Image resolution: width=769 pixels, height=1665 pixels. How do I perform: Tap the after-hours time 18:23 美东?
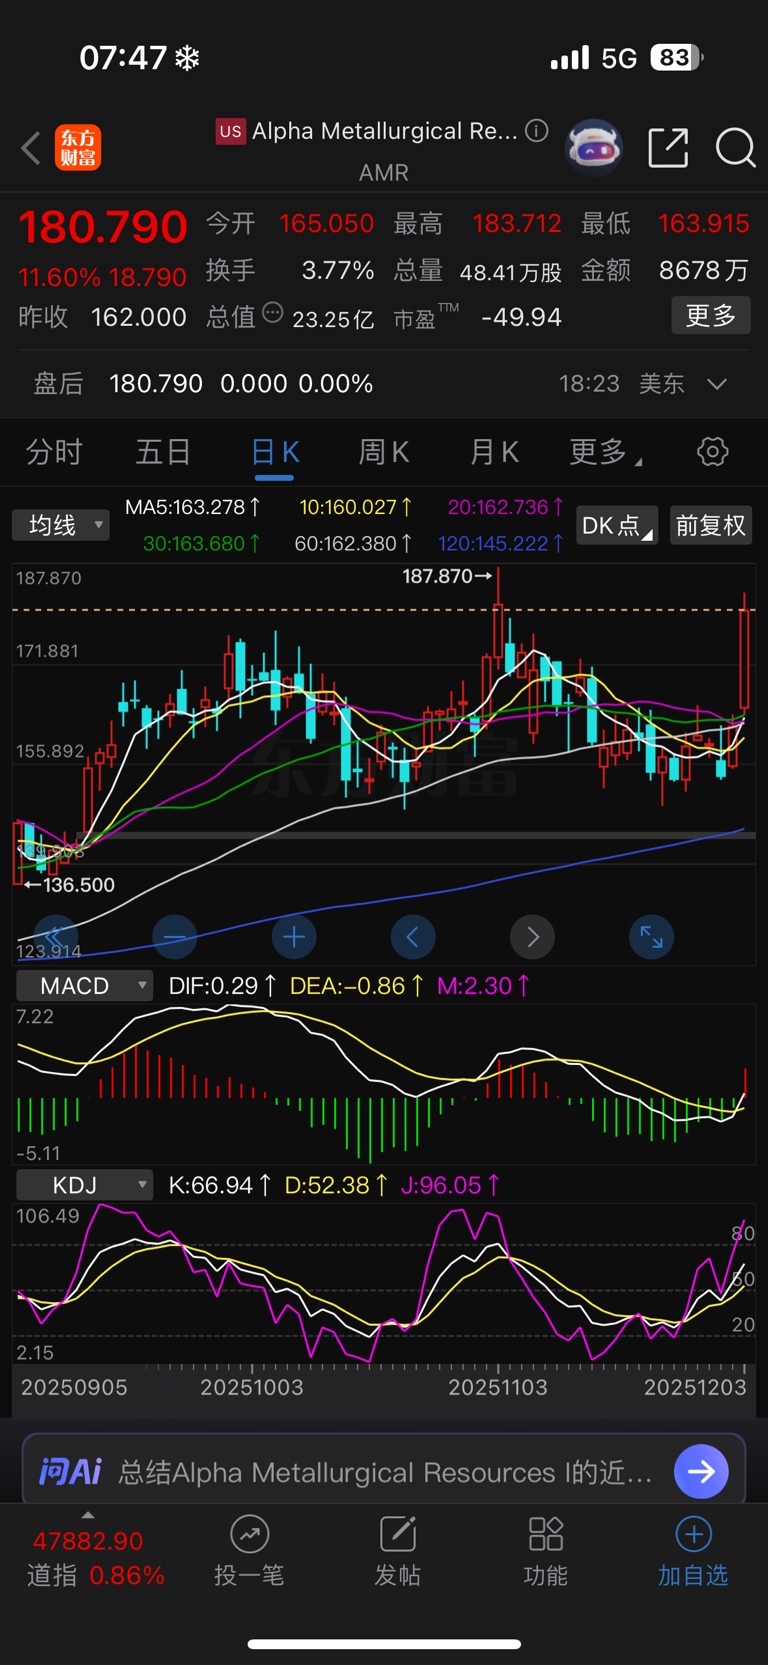pyautogui.click(x=623, y=384)
